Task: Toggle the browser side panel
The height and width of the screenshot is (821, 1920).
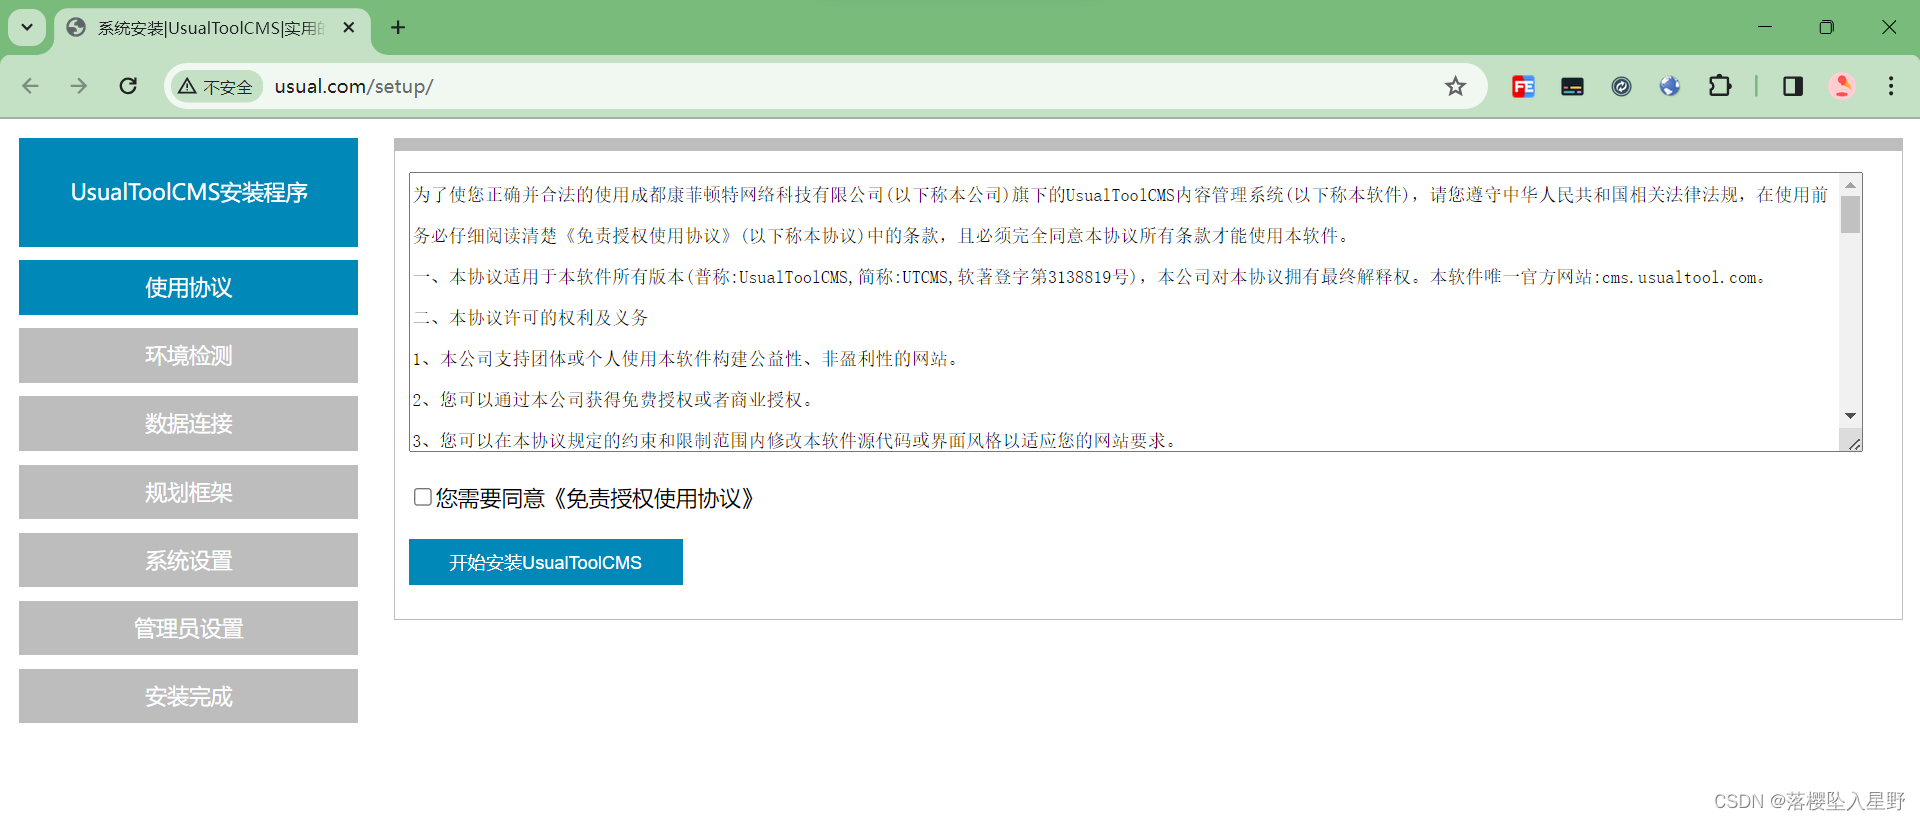Action: (1792, 86)
